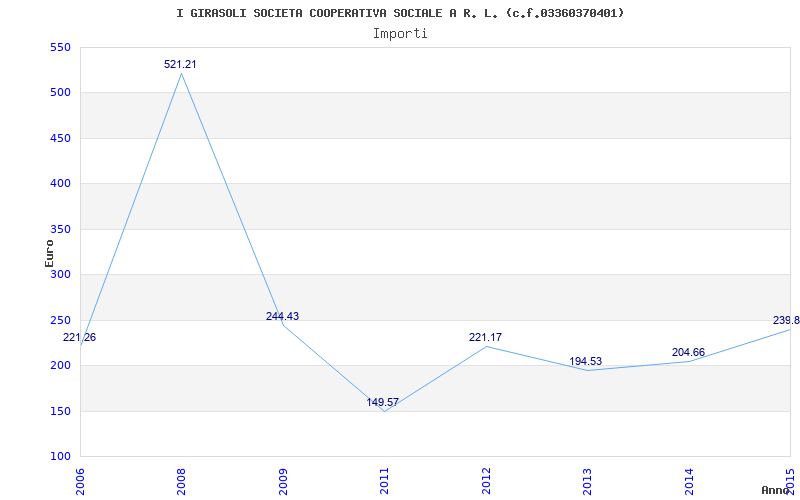Select the 239.8 data label
Image resolution: width=800 pixels, height=500 pixels.
pyautogui.click(x=786, y=320)
